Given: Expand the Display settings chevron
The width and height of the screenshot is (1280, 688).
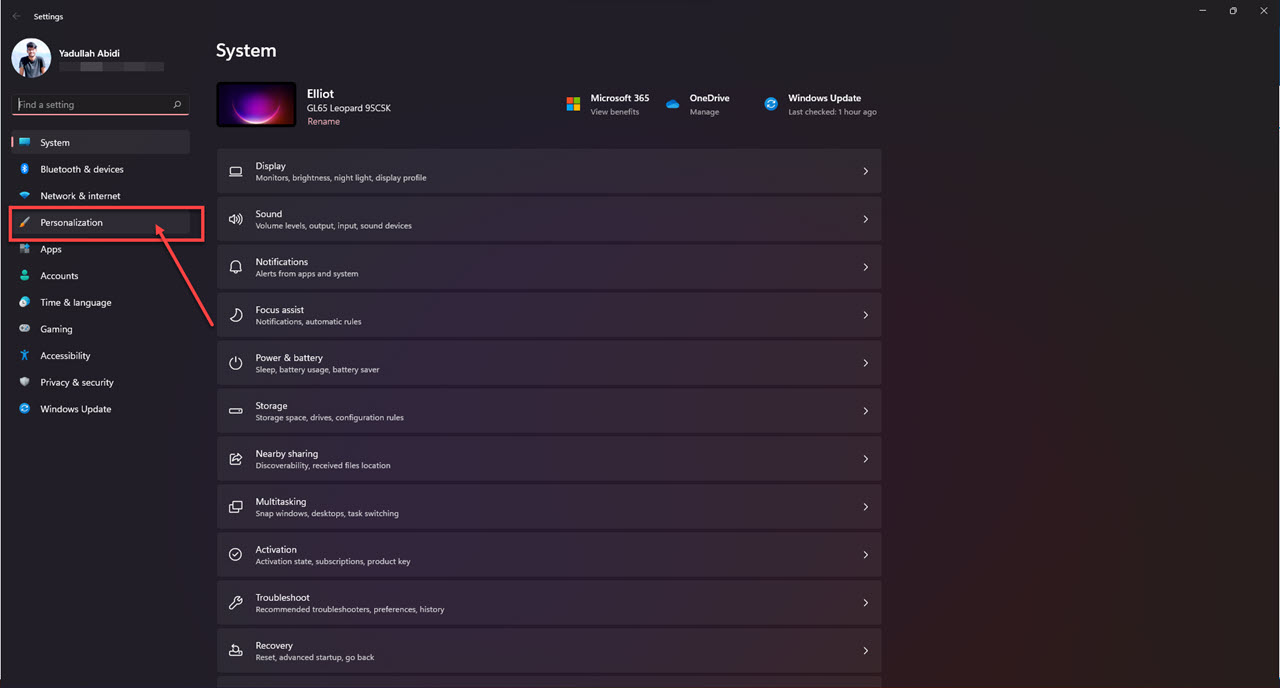Looking at the screenshot, I should coord(865,171).
